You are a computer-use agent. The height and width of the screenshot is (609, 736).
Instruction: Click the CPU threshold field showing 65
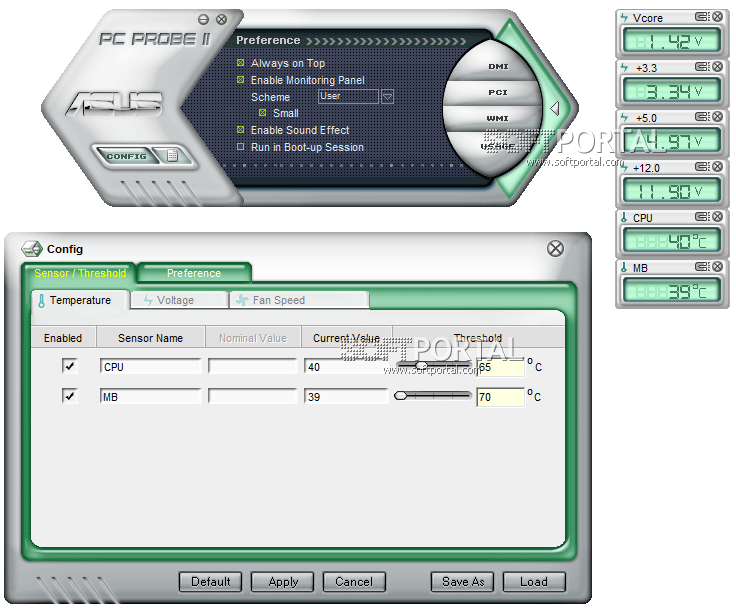pos(500,367)
